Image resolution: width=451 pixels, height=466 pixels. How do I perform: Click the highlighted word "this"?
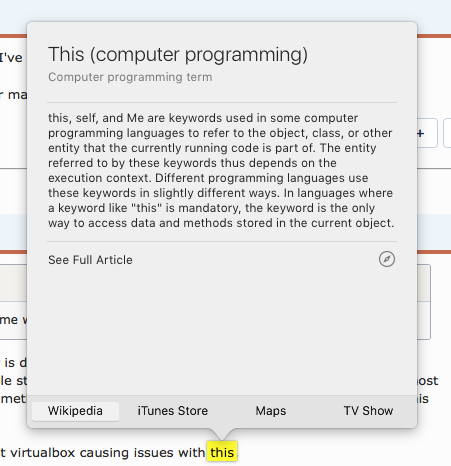[x=222, y=452]
